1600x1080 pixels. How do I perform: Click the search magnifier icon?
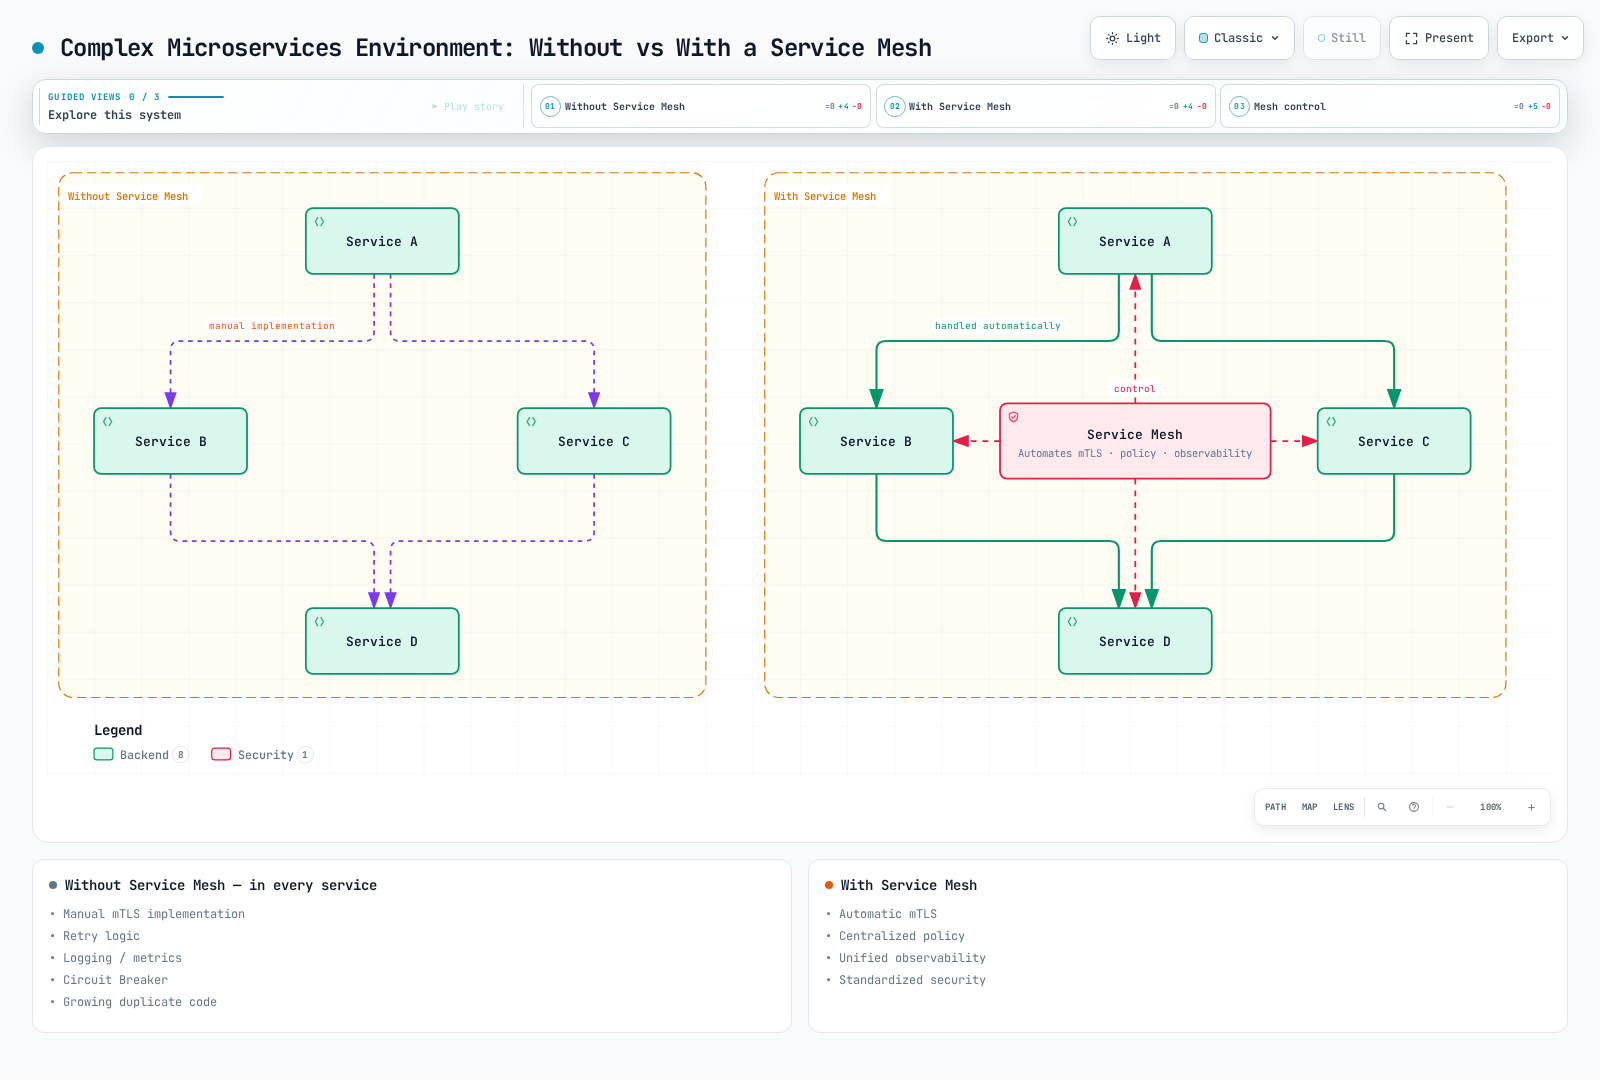point(1382,807)
